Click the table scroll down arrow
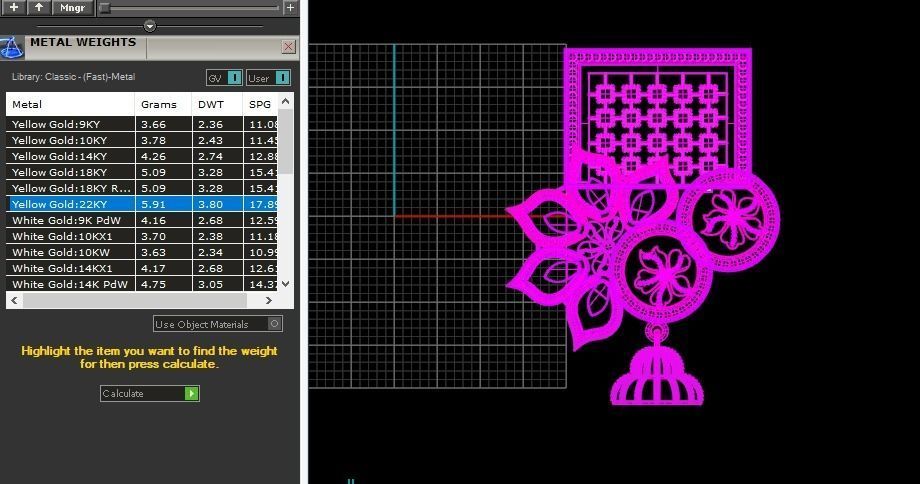920x484 pixels. [x=286, y=284]
